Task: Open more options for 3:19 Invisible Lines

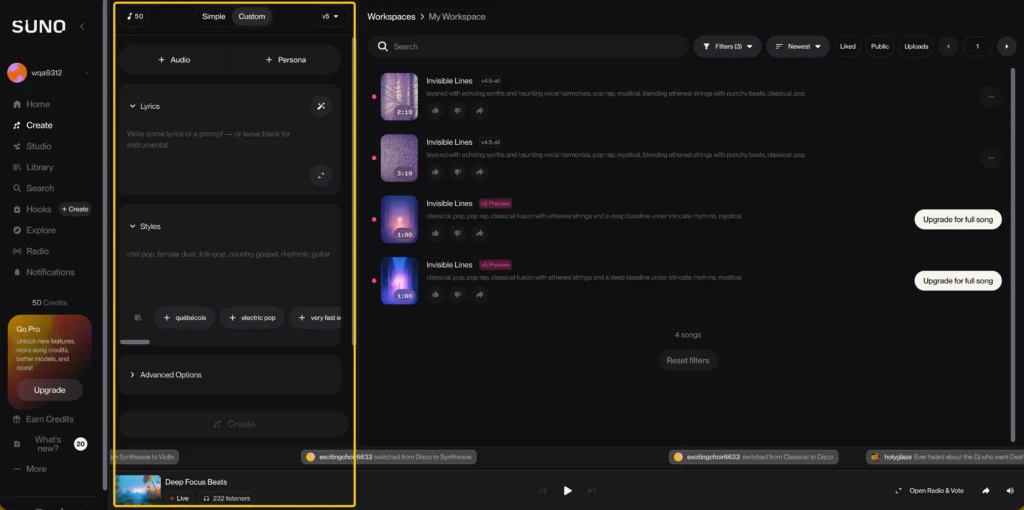Action: (x=991, y=158)
